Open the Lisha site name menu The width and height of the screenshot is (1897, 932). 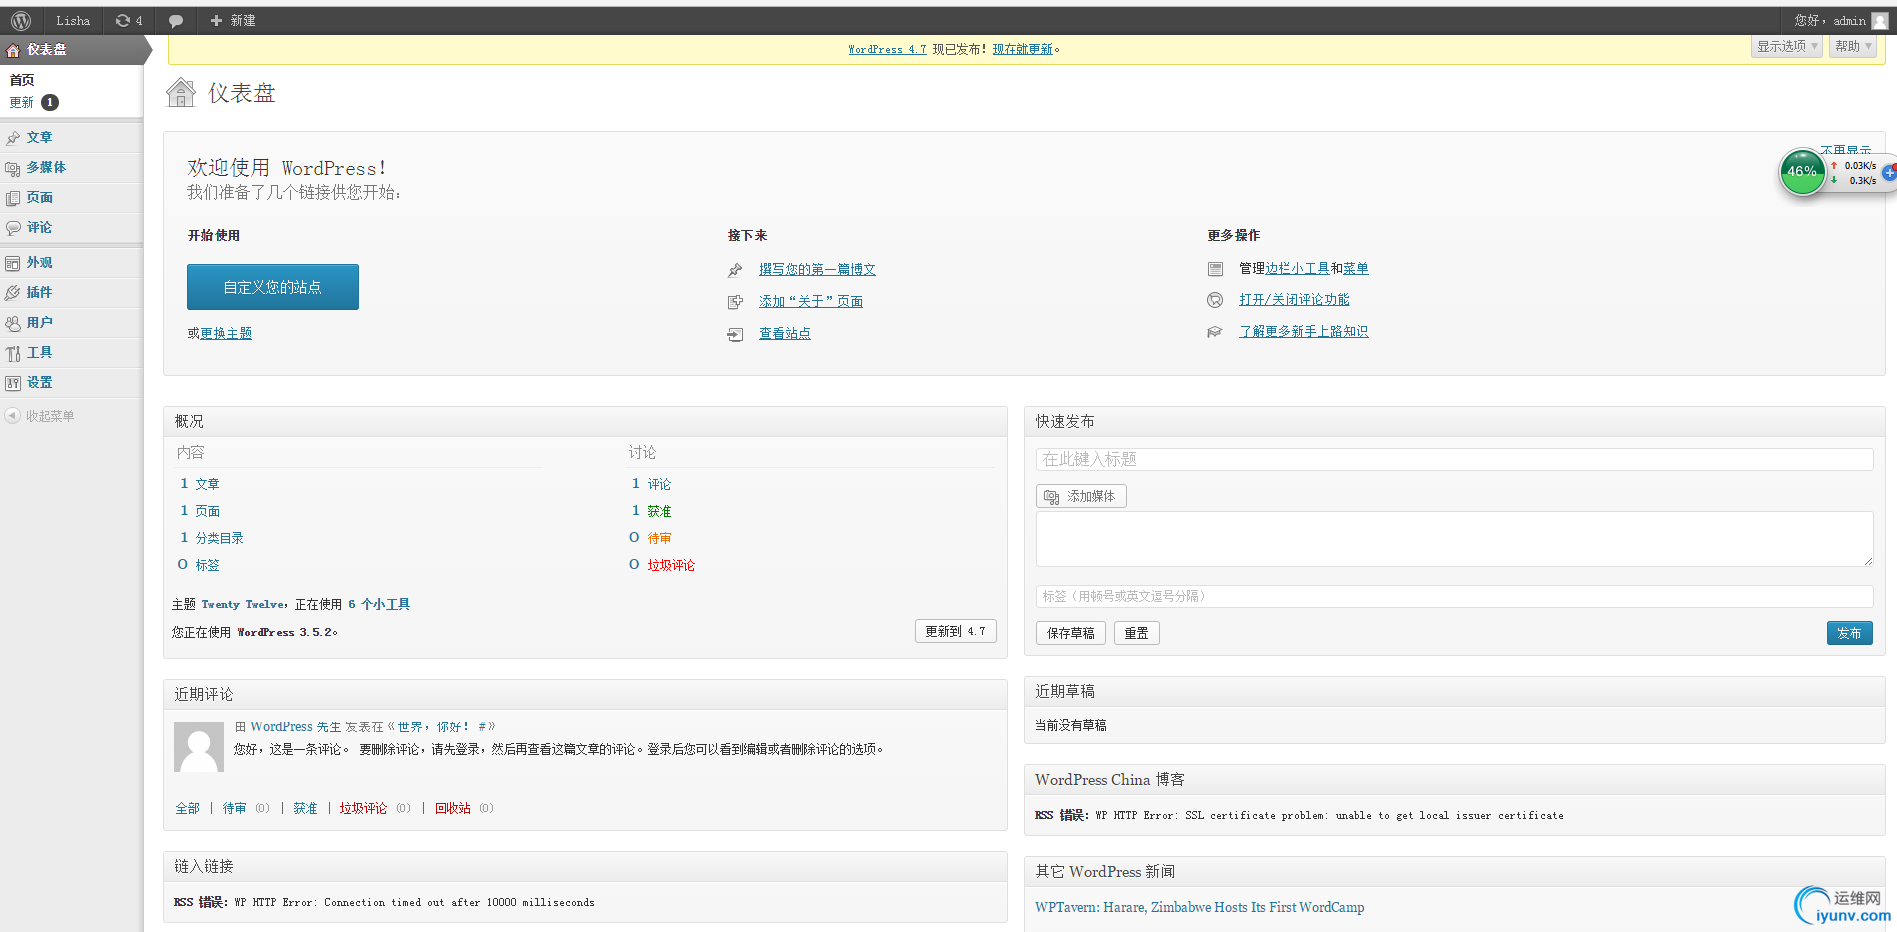coord(73,20)
